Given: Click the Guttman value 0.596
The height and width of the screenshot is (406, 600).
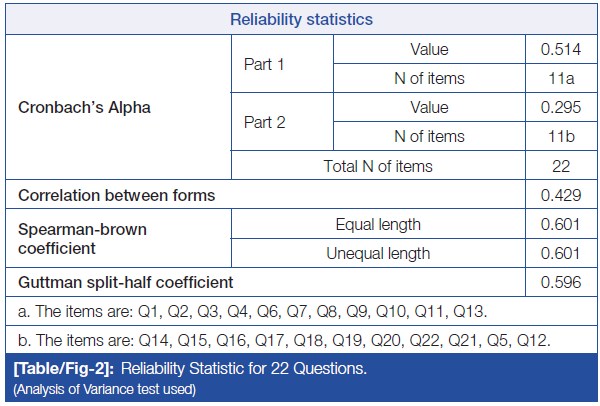Looking at the screenshot, I should coord(561,283).
